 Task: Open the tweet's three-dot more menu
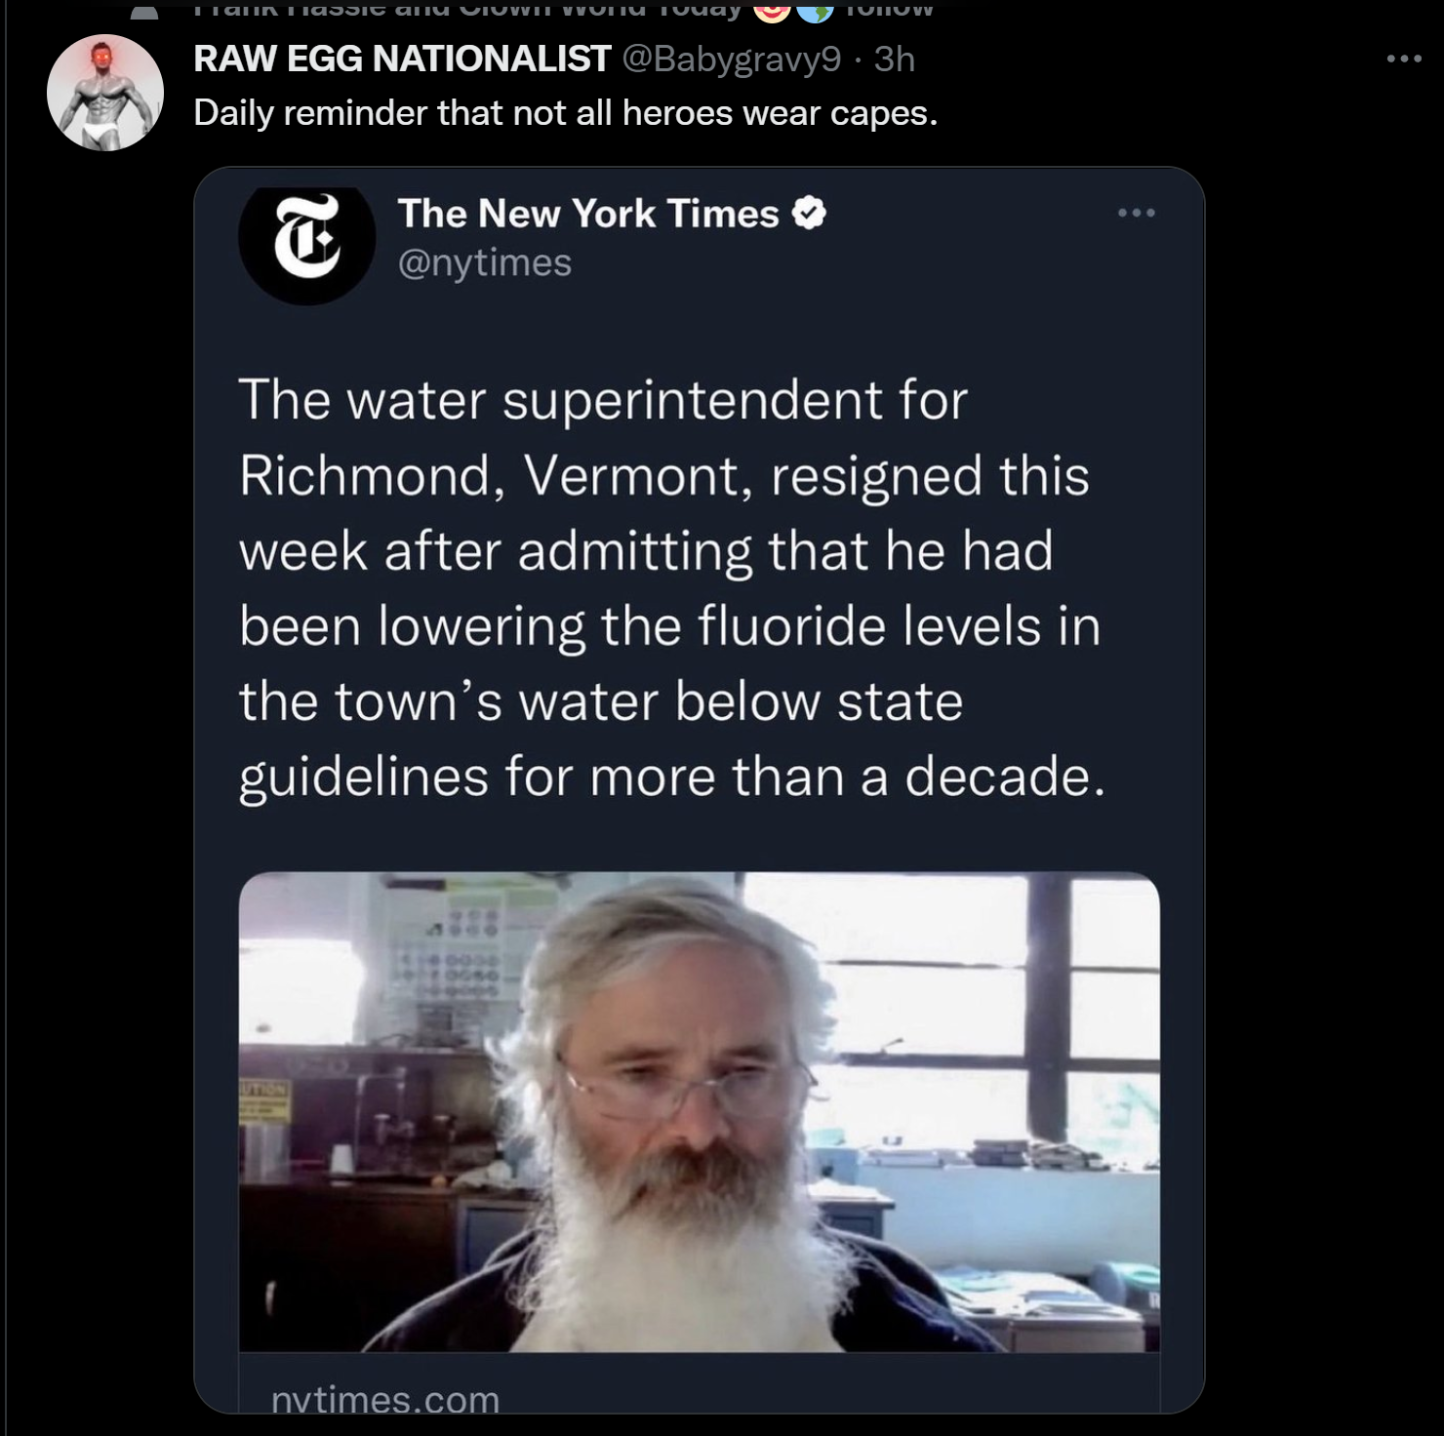click(x=1404, y=60)
